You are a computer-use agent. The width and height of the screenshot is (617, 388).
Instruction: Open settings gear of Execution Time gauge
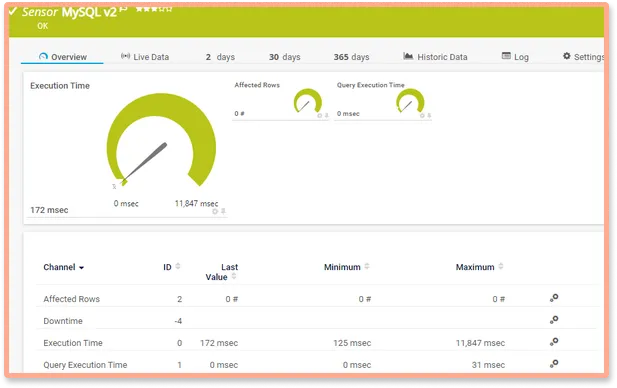[x=215, y=211]
